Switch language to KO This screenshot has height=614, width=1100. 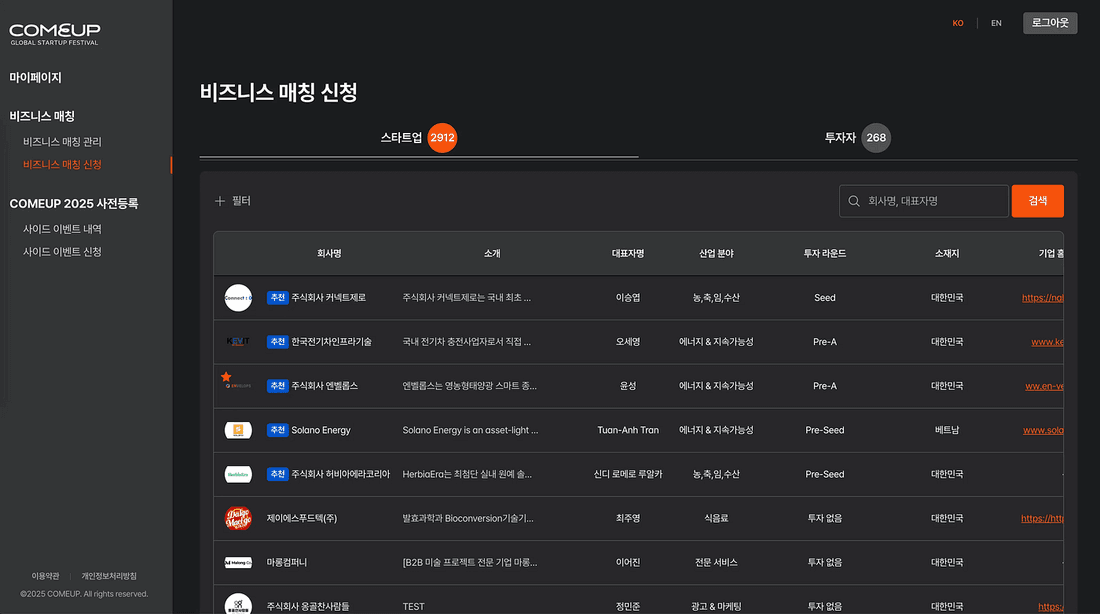click(x=958, y=23)
